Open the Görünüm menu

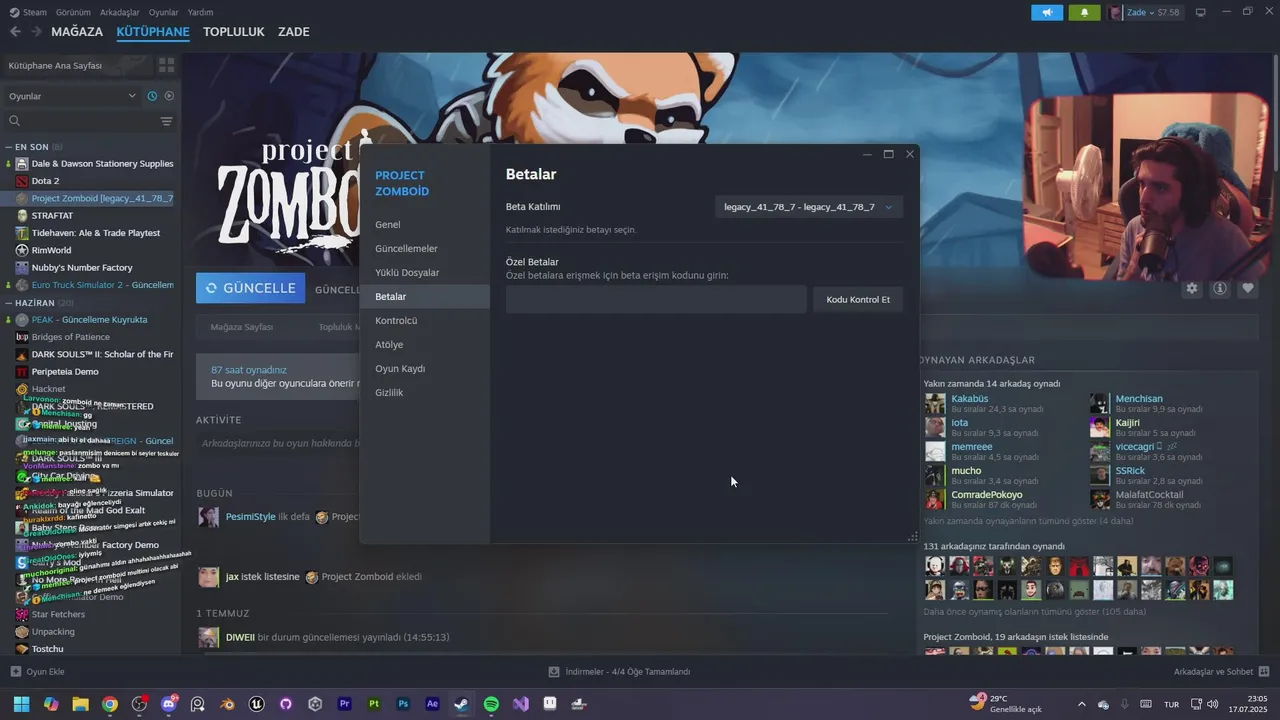pyautogui.click(x=73, y=12)
